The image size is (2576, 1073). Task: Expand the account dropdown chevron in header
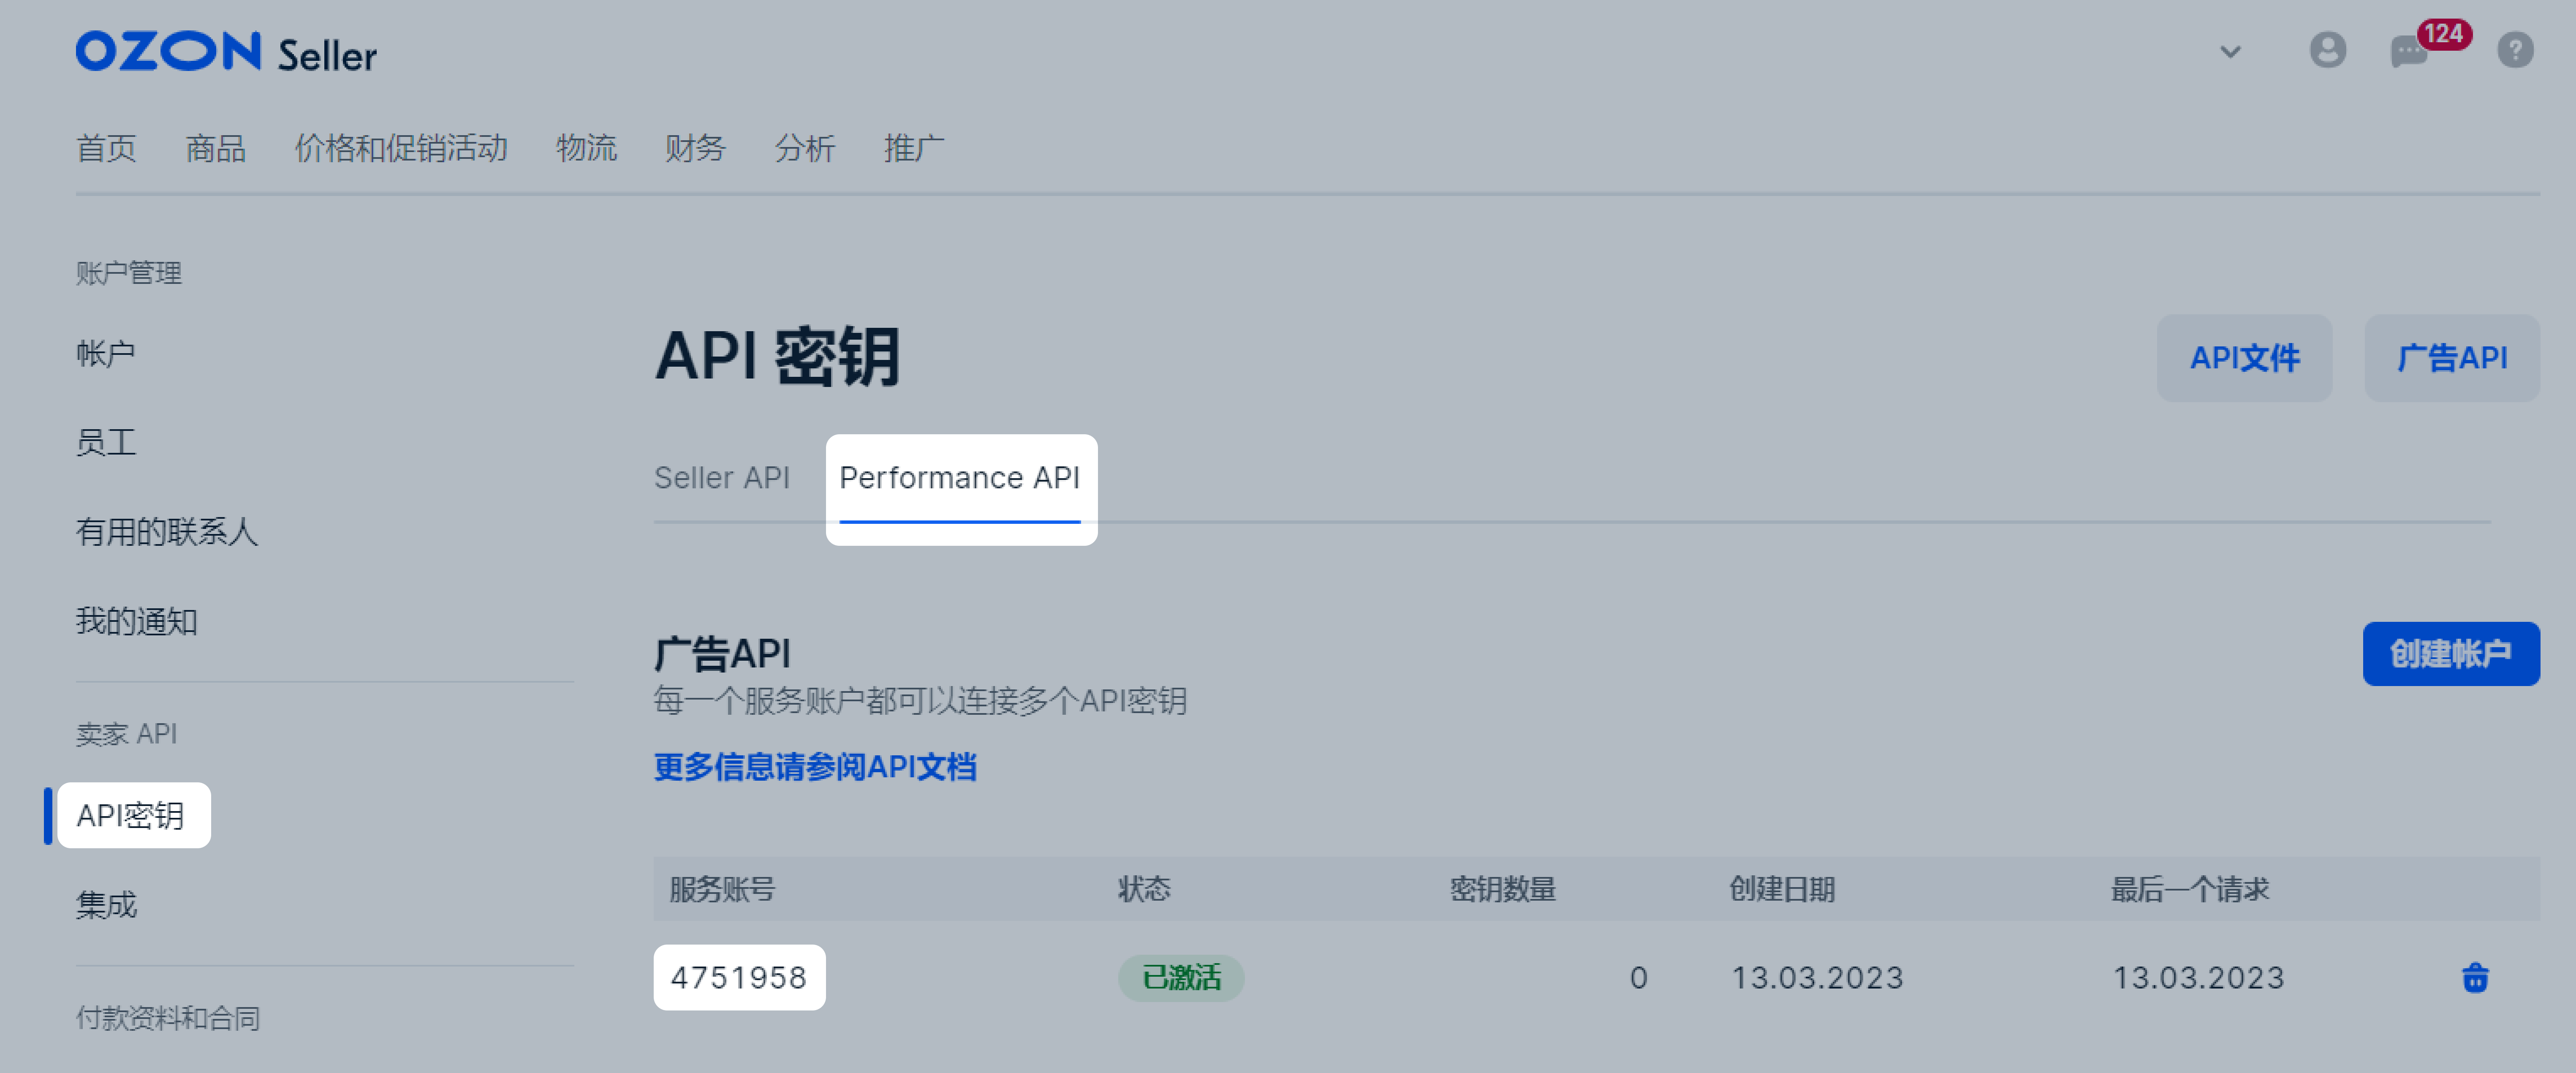pyautogui.click(x=2230, y=51)
